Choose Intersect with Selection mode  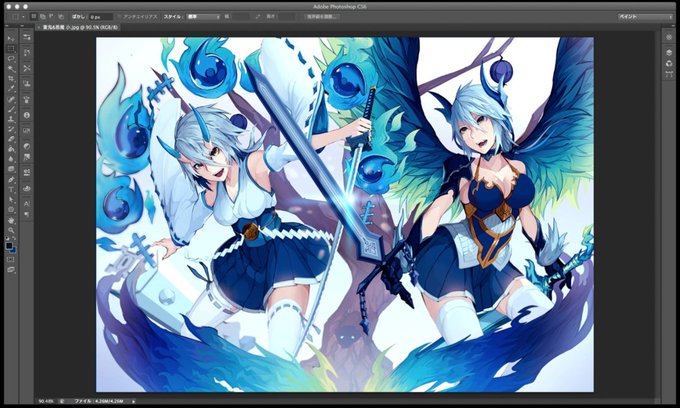(61, 17)
